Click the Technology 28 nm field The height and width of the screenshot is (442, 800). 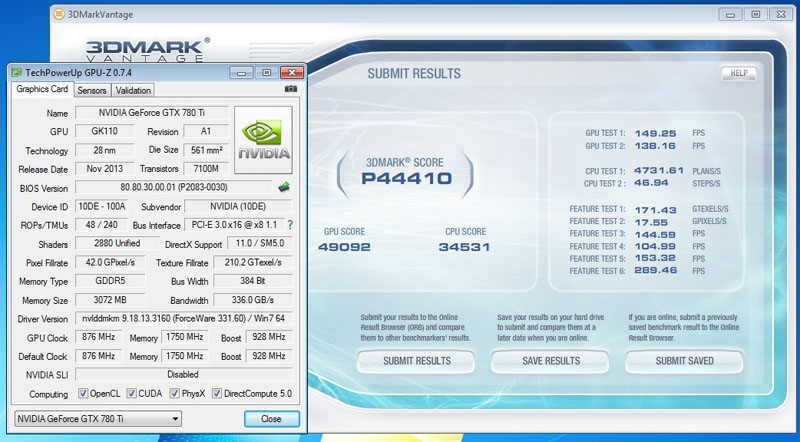105,150
